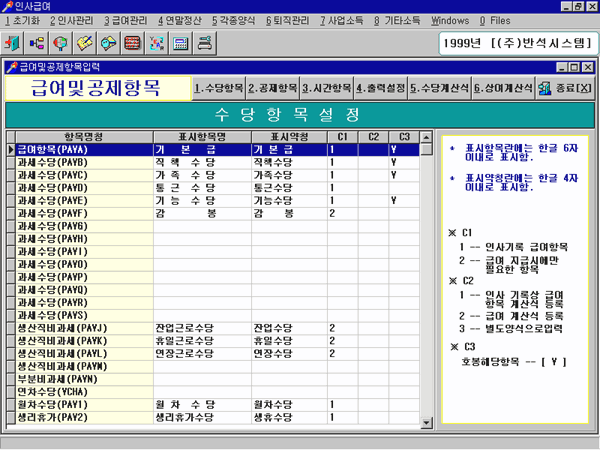Click the yellow notepad with pencil icon
Viewport: 600px width, 450px height.
[x=85, y=44]
